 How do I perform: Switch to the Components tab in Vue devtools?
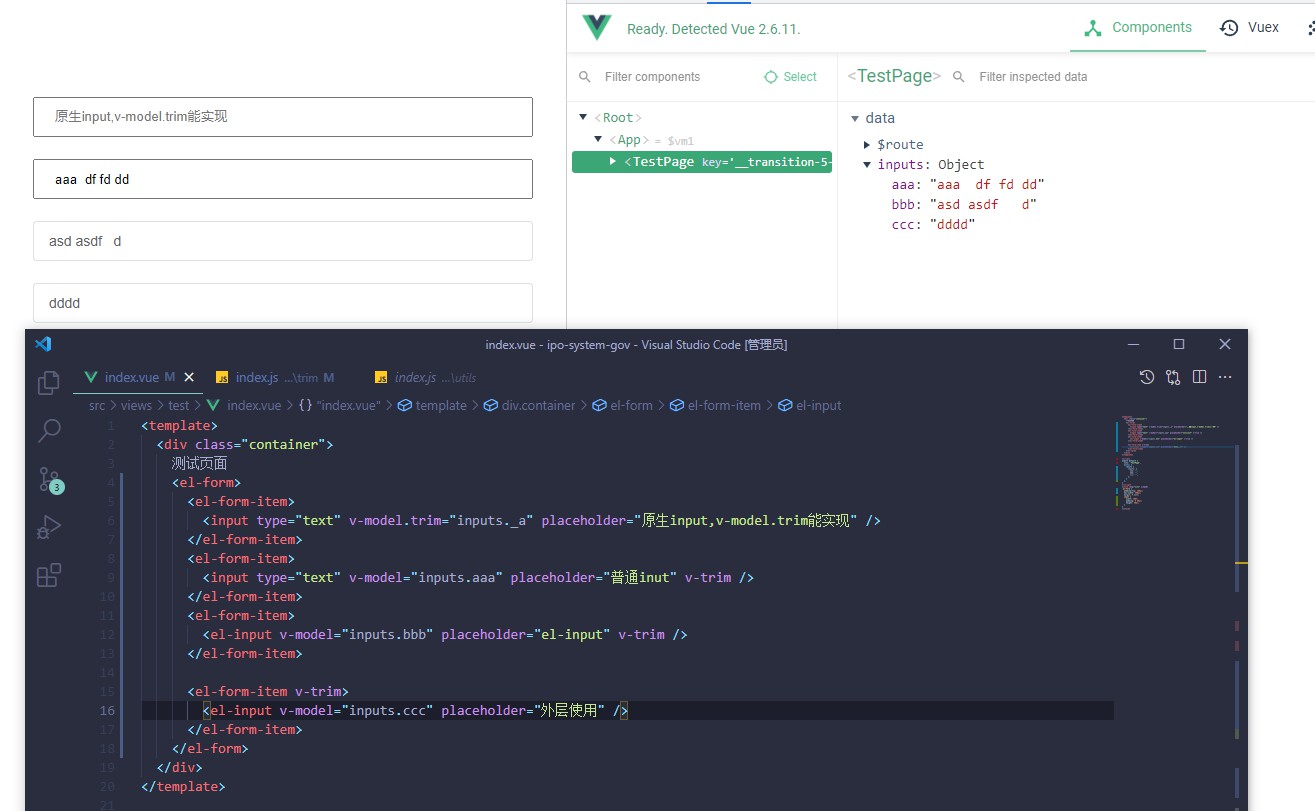click(1138, 27)
